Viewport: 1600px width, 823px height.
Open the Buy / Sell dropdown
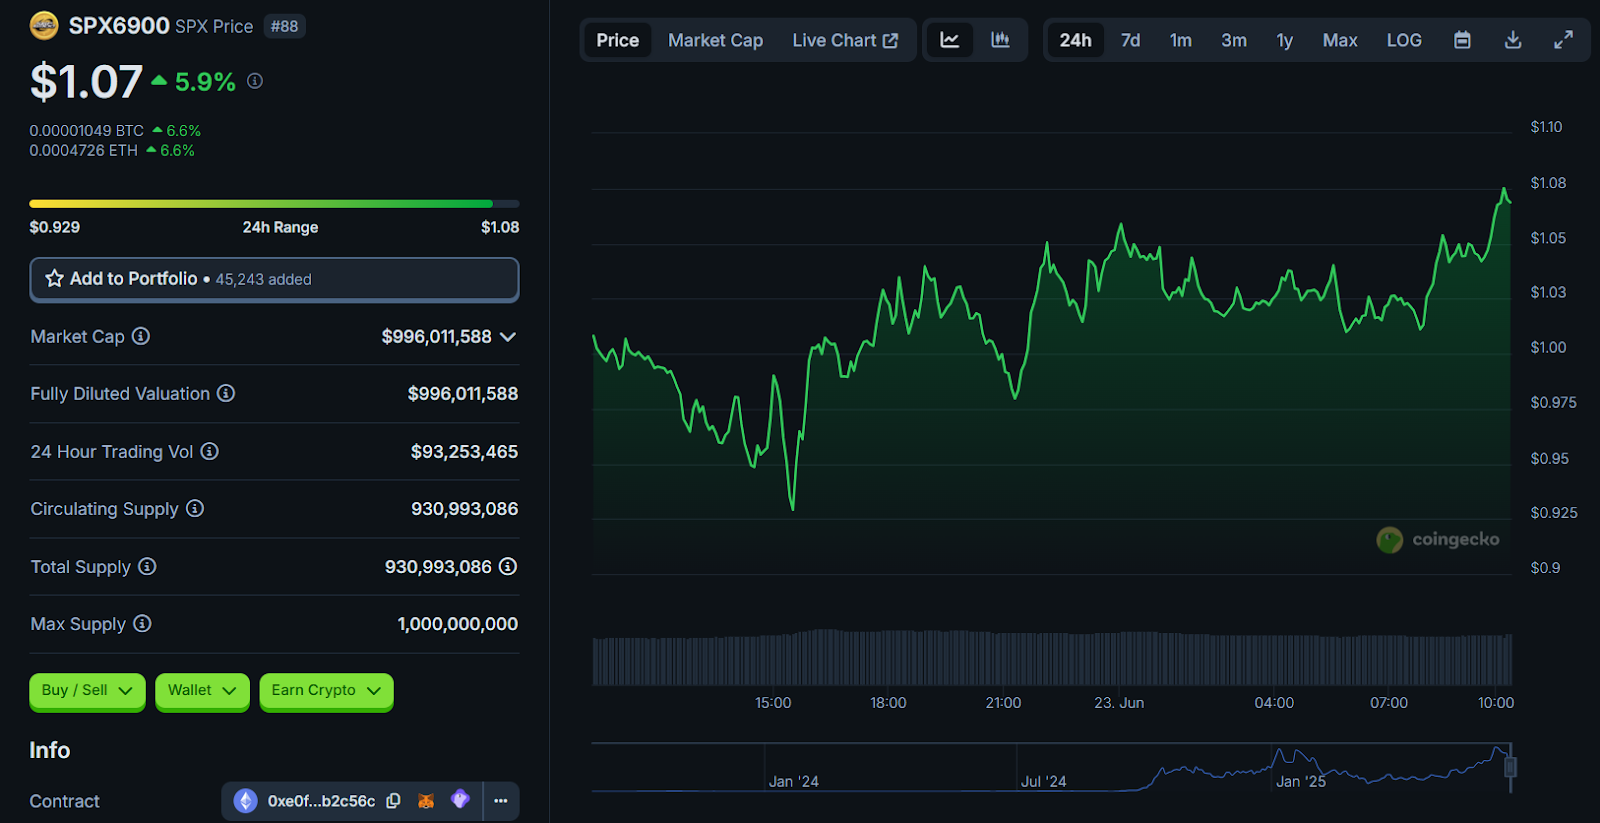[x=87, y=691]
